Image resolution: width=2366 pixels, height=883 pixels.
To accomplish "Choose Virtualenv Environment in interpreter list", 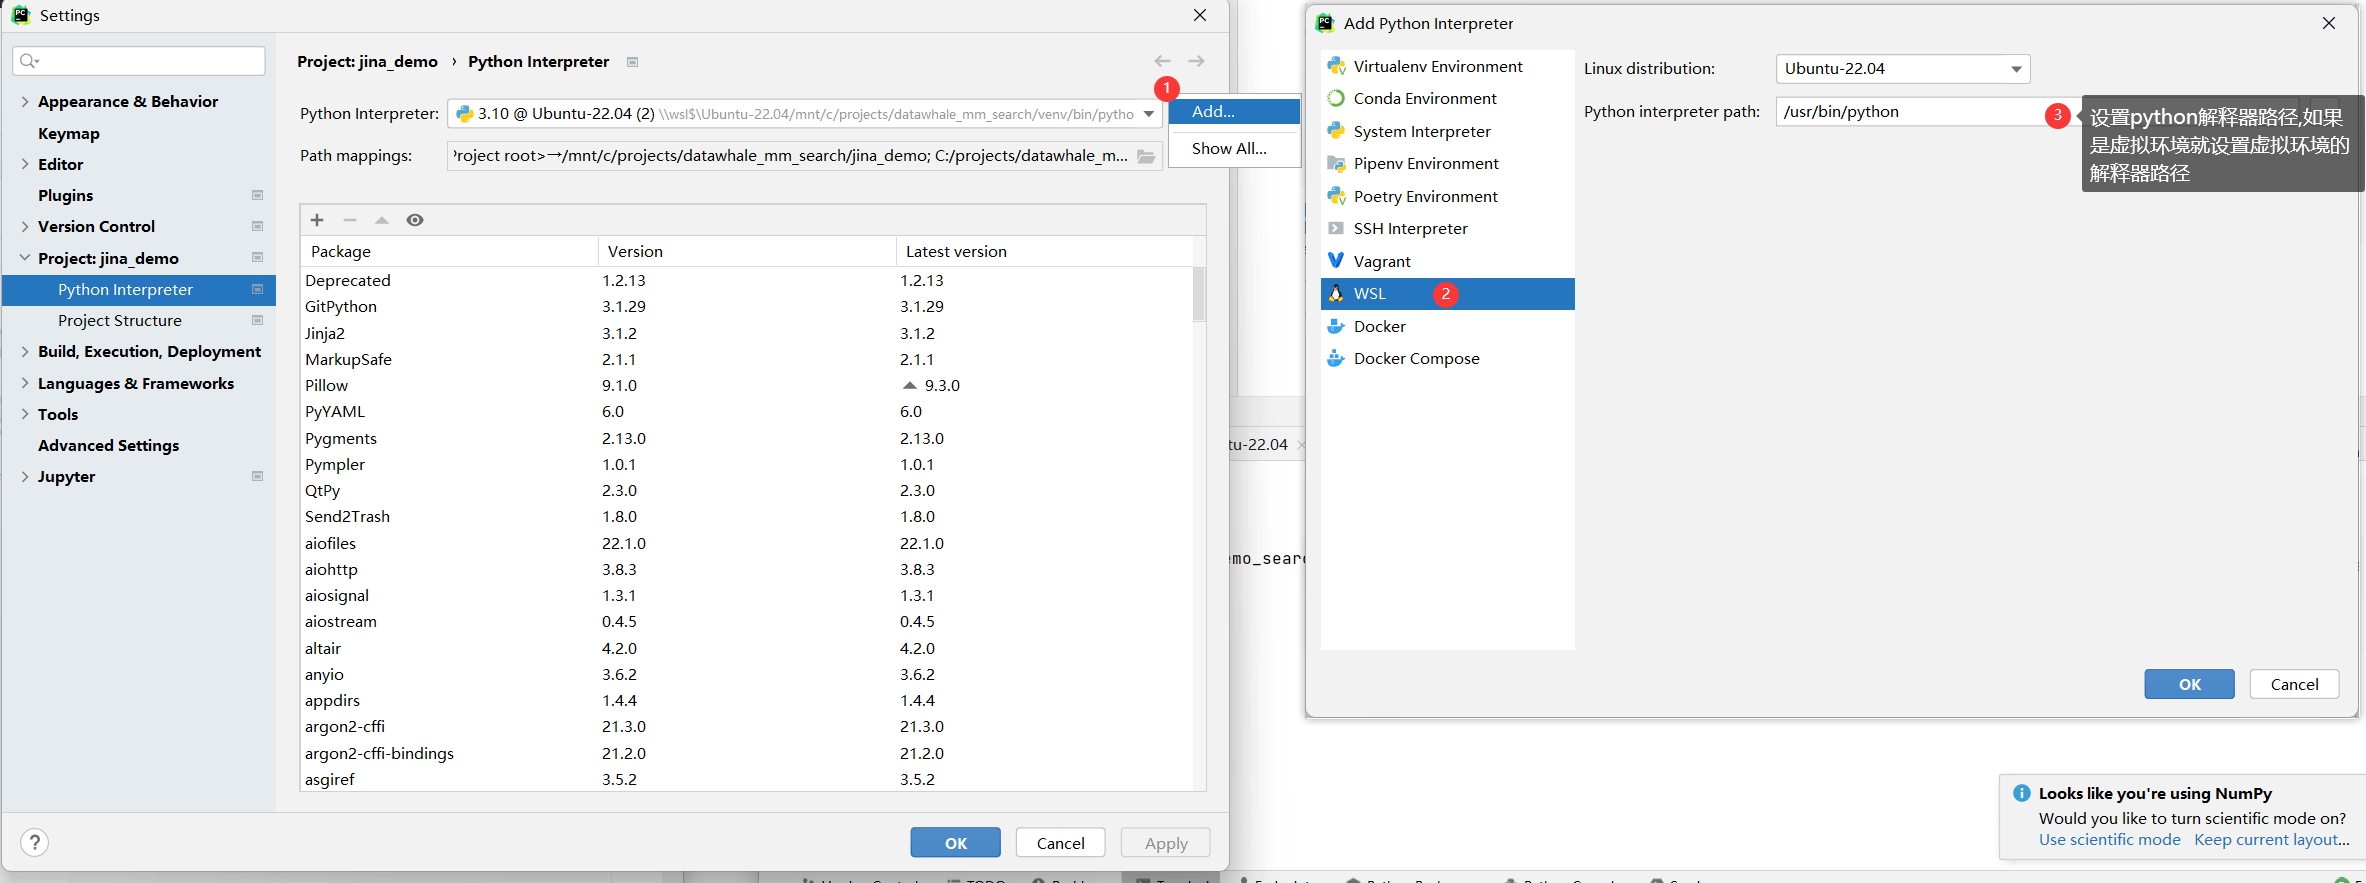I will [x=1447, y=66].
